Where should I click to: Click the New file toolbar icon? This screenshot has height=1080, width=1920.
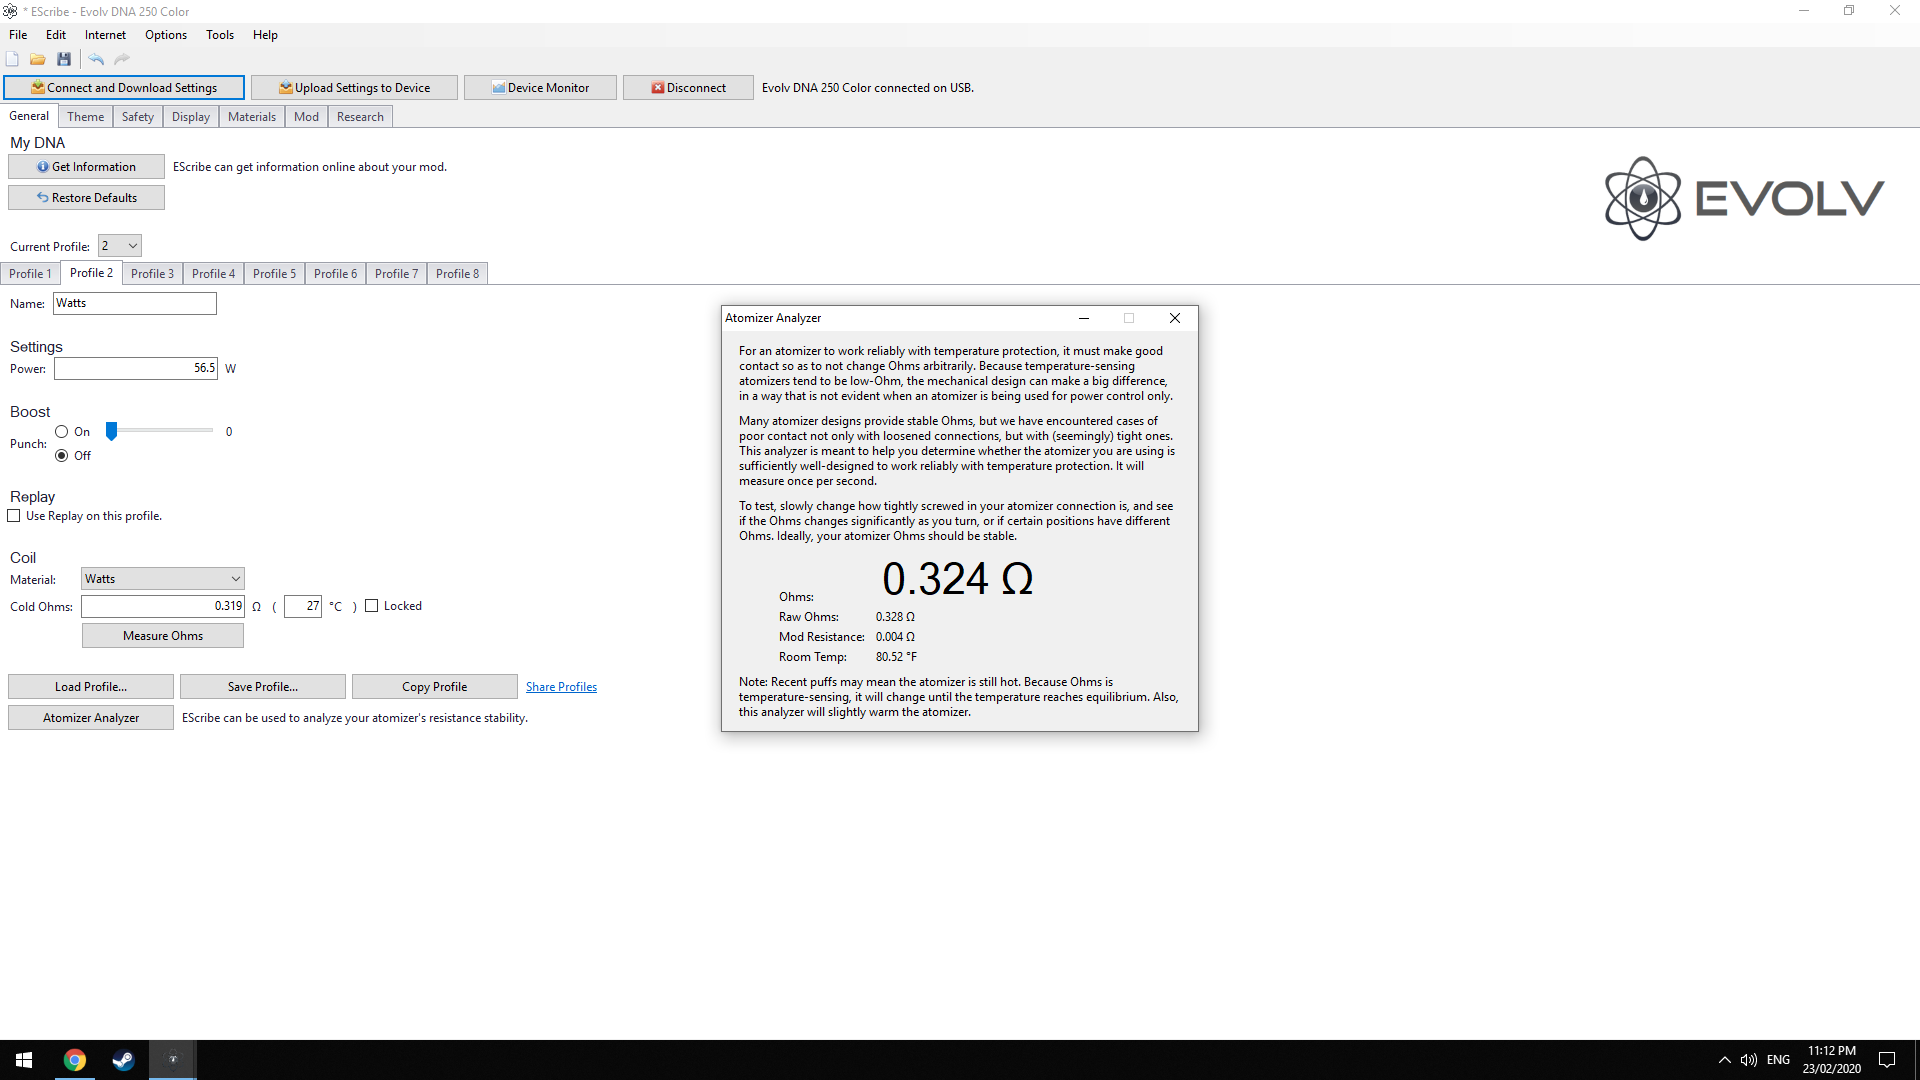click(12, 59)
